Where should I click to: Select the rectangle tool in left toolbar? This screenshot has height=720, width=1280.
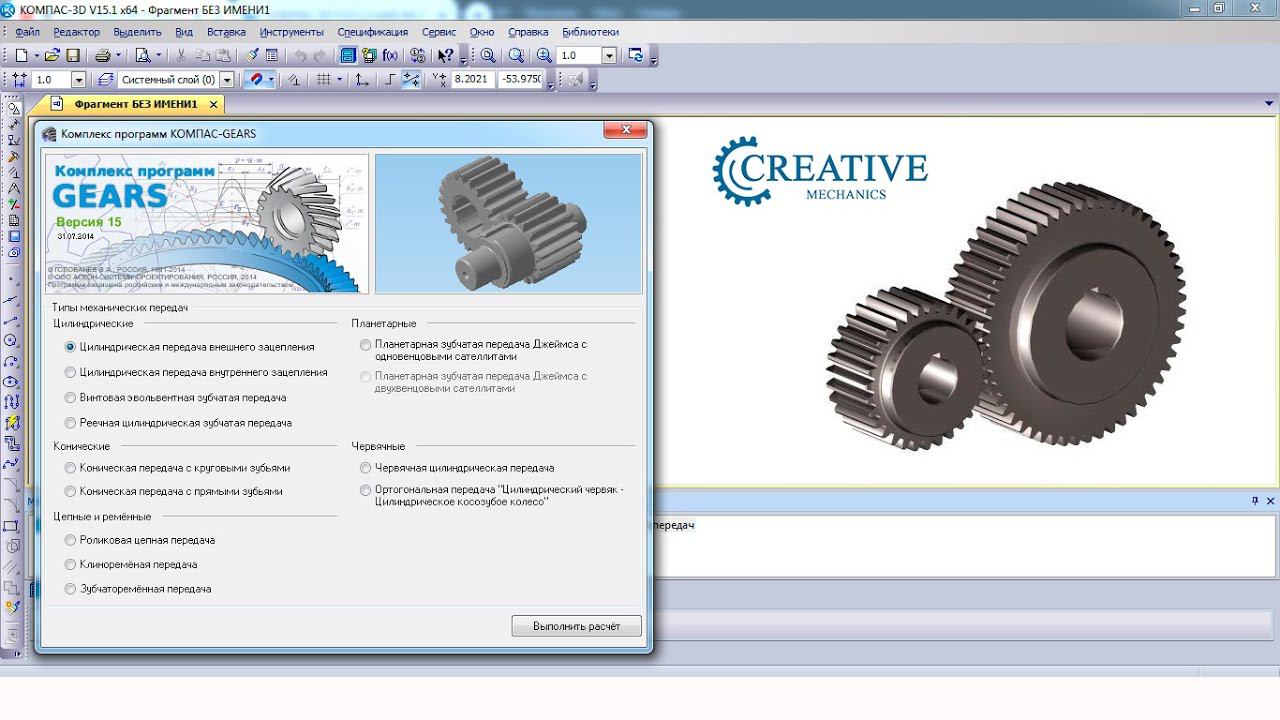(x=12, y=525)
